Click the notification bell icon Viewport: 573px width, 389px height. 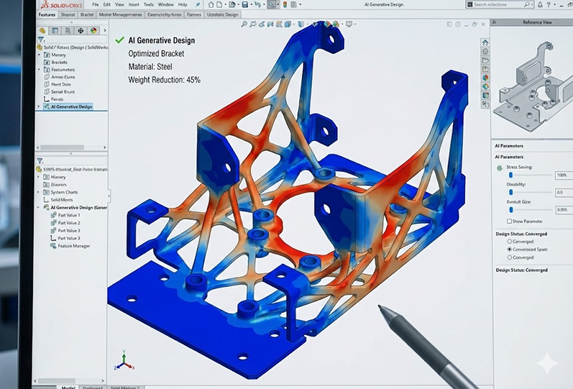[540, 4]
